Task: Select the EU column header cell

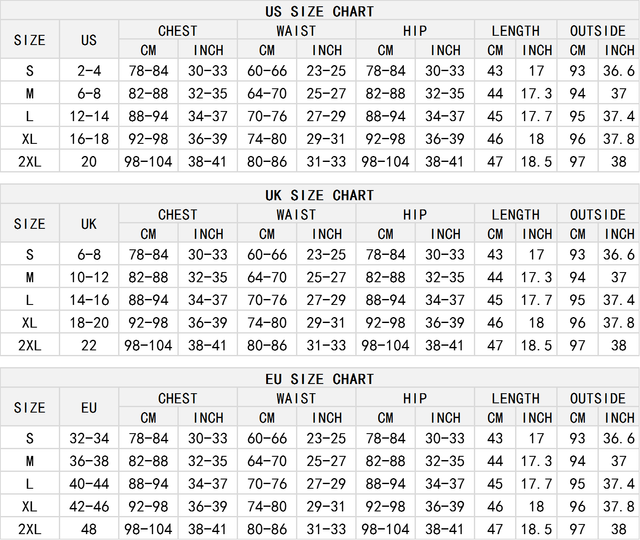Action: (89, 408)
